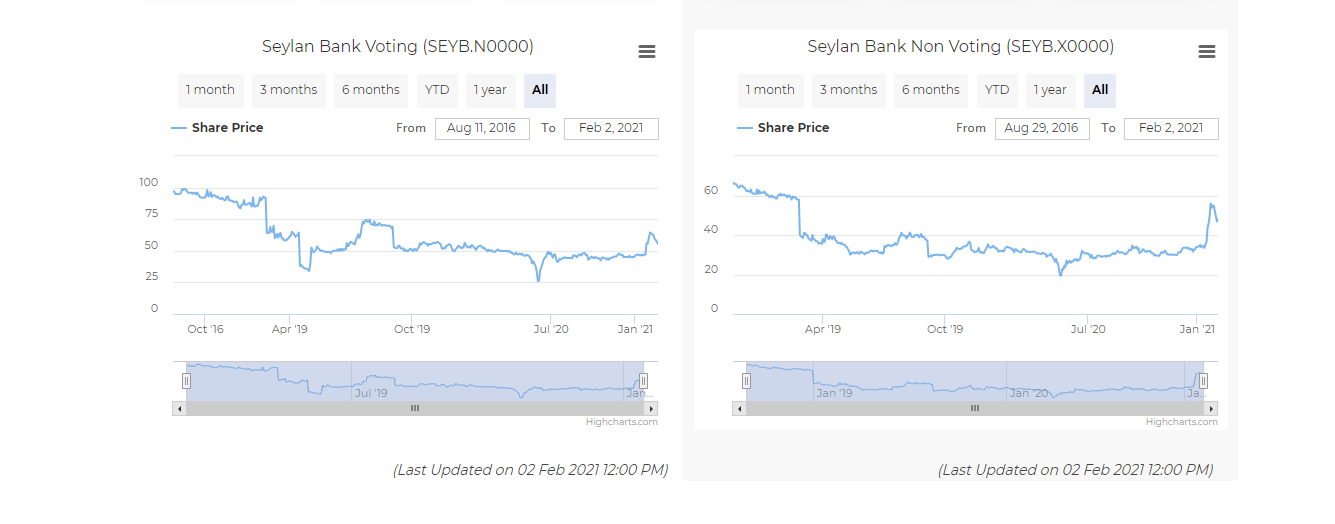
Task: Click Jan '20 label in Non Voting navigator
Action: tap(1028, 393)
